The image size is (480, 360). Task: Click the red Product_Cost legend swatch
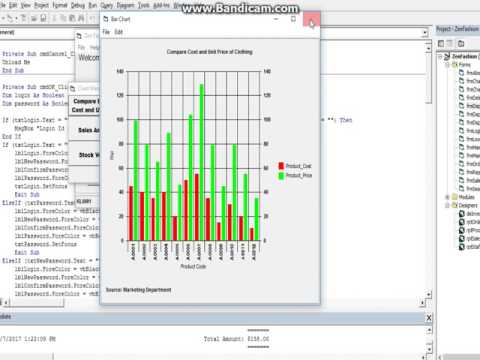pos(281,166)
